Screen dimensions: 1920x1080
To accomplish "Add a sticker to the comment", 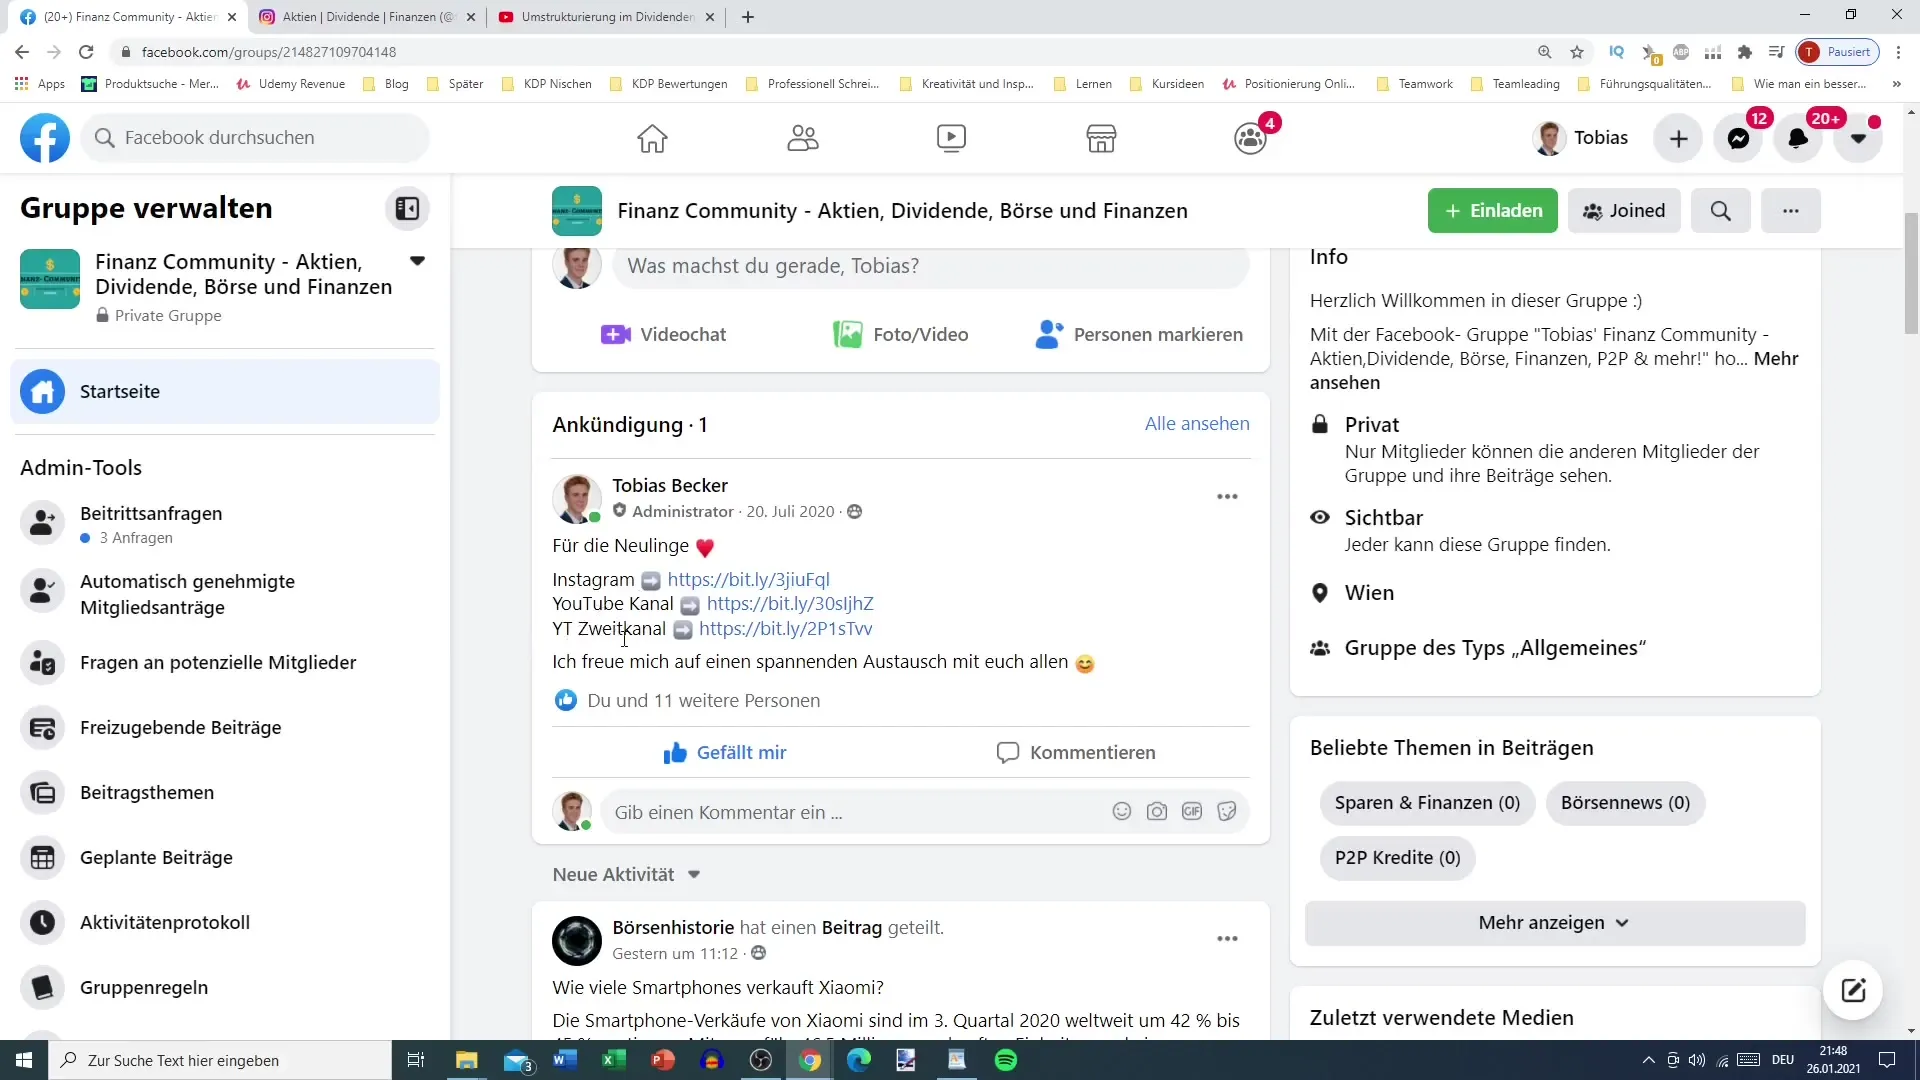I will pos(1227,812).
